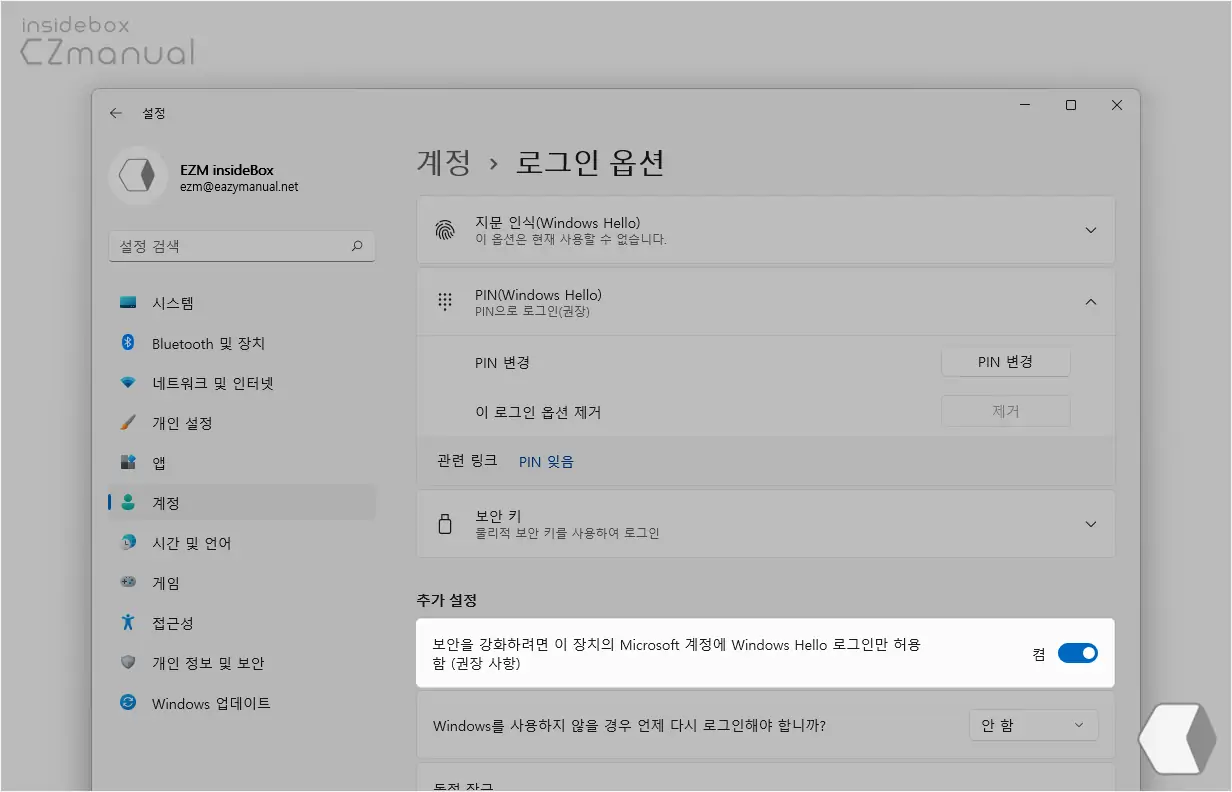1232x792 pixels.
Task: Click the 개인 설정 paintbrush icon
Action: (128, 423)
